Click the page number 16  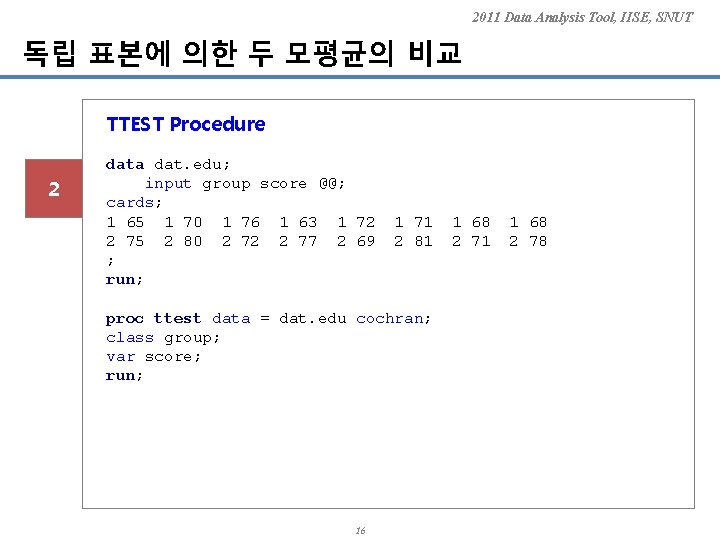360,530
